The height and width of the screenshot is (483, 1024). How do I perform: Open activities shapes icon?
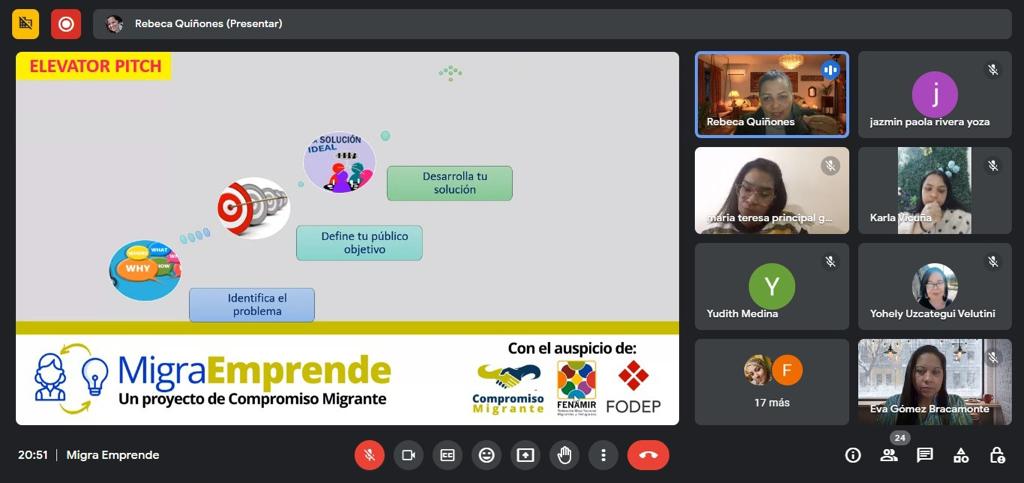(x=961, y=455)
